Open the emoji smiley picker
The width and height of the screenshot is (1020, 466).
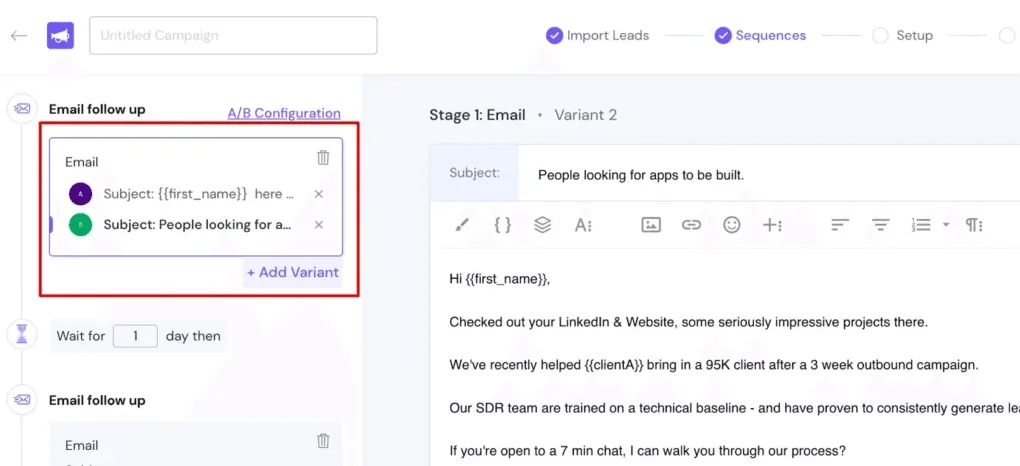[x=732, y=225]
